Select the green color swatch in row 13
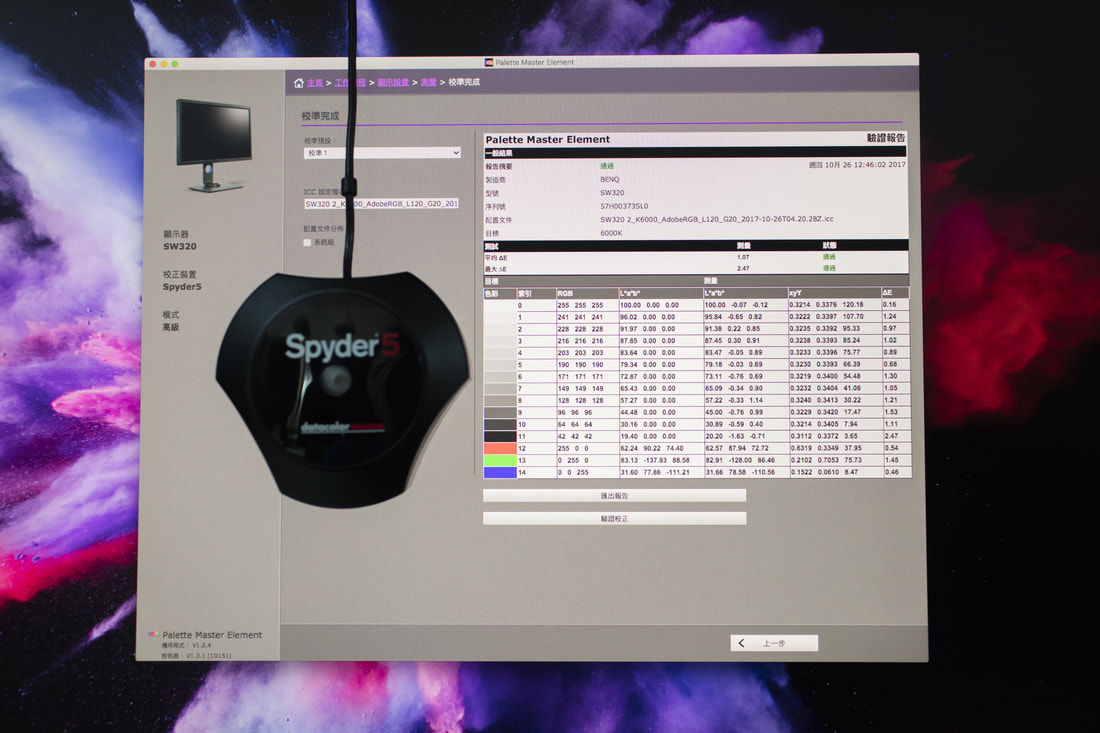 (500, 460)
